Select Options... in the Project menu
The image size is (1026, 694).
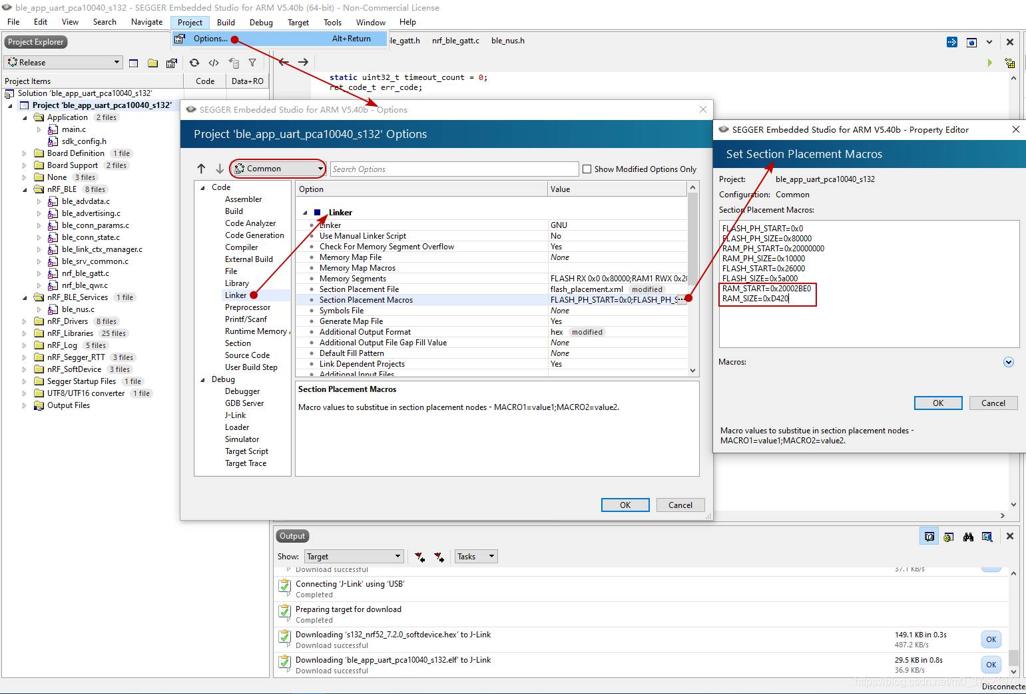pos(279,39)
